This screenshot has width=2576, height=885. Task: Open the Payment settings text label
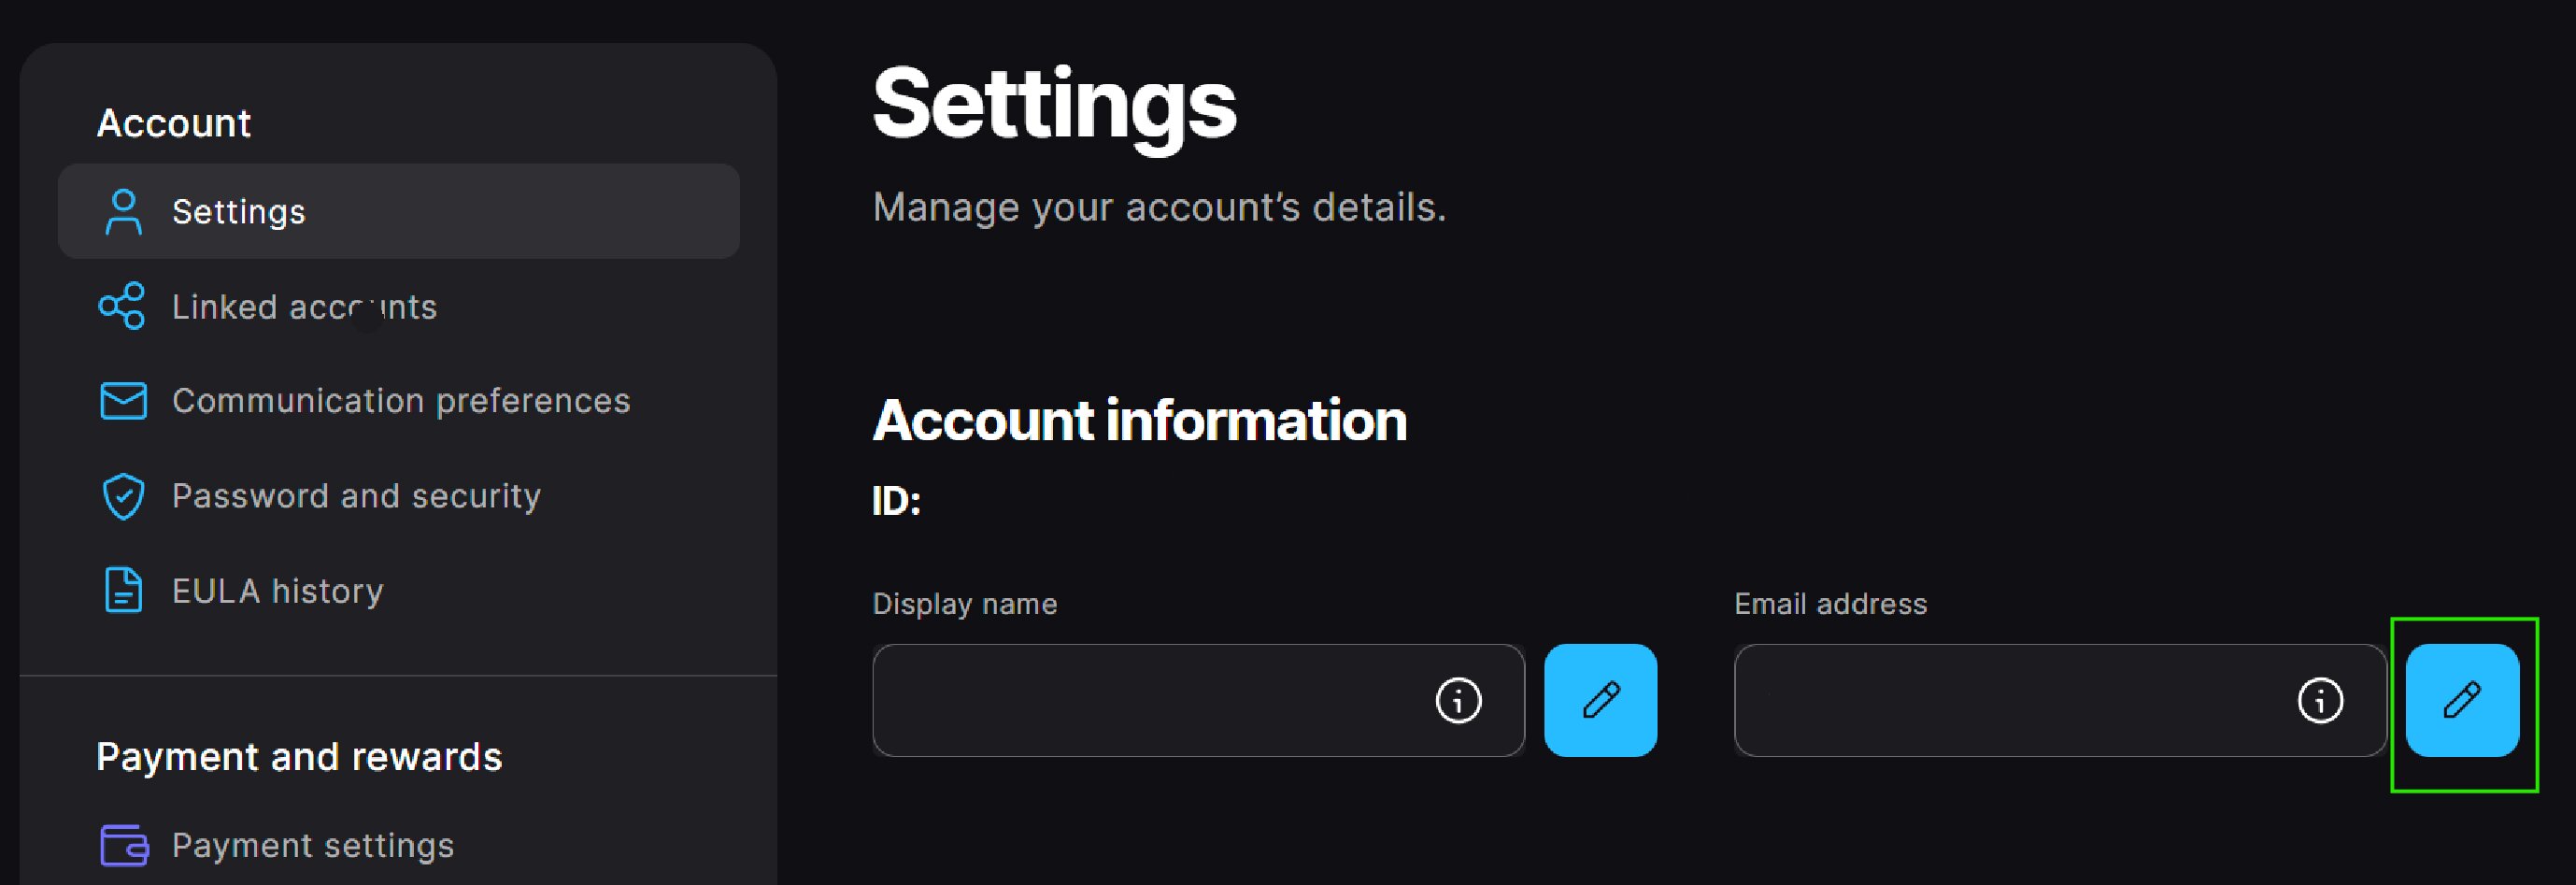click(313, 846)
